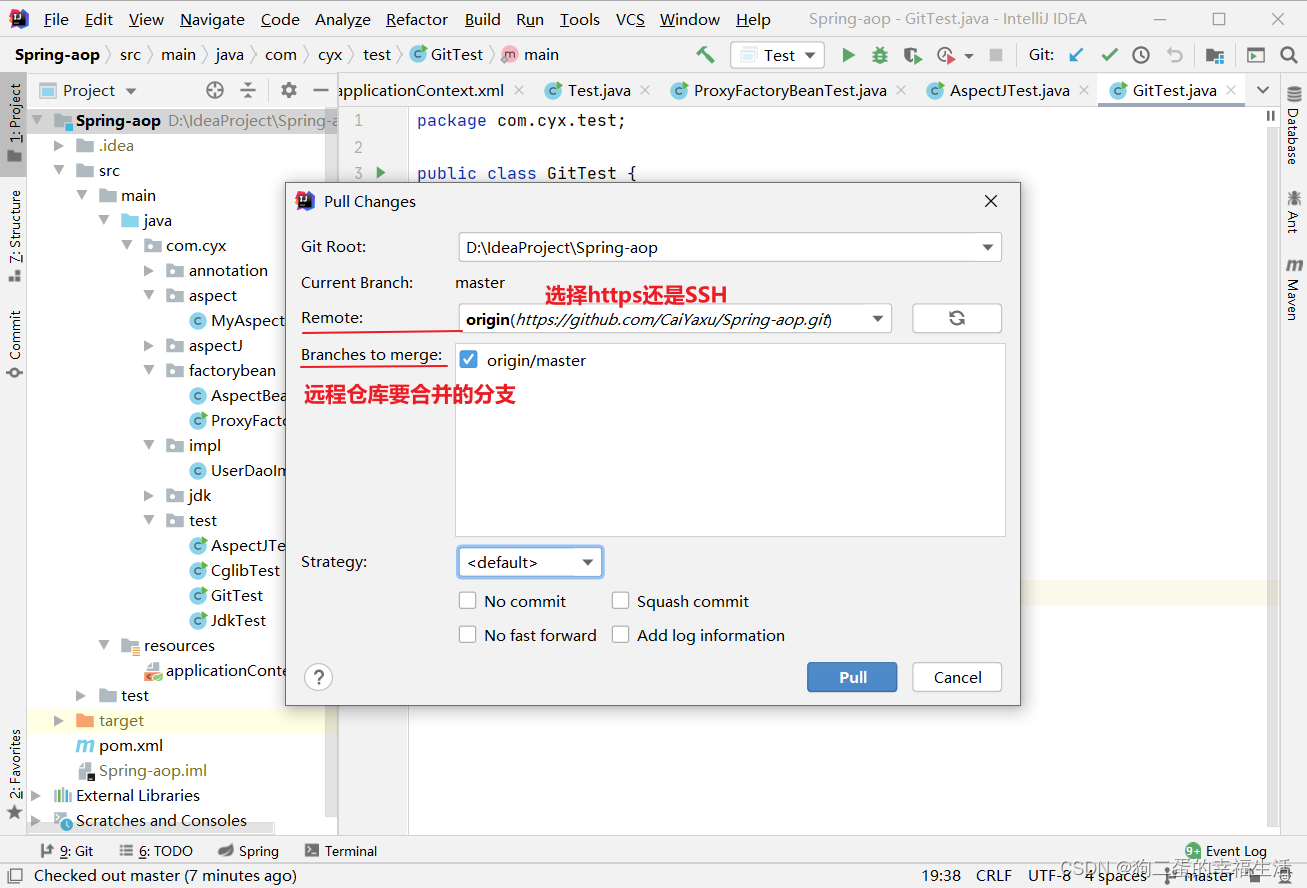This screenshot has width=1307, height=888.
Task: Expand the target folder
Action: [x=59, y=720]
